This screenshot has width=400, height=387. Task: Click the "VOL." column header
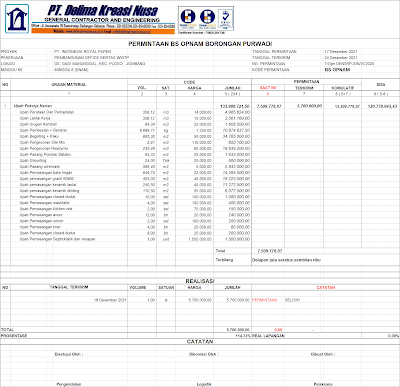pos(142,88)
